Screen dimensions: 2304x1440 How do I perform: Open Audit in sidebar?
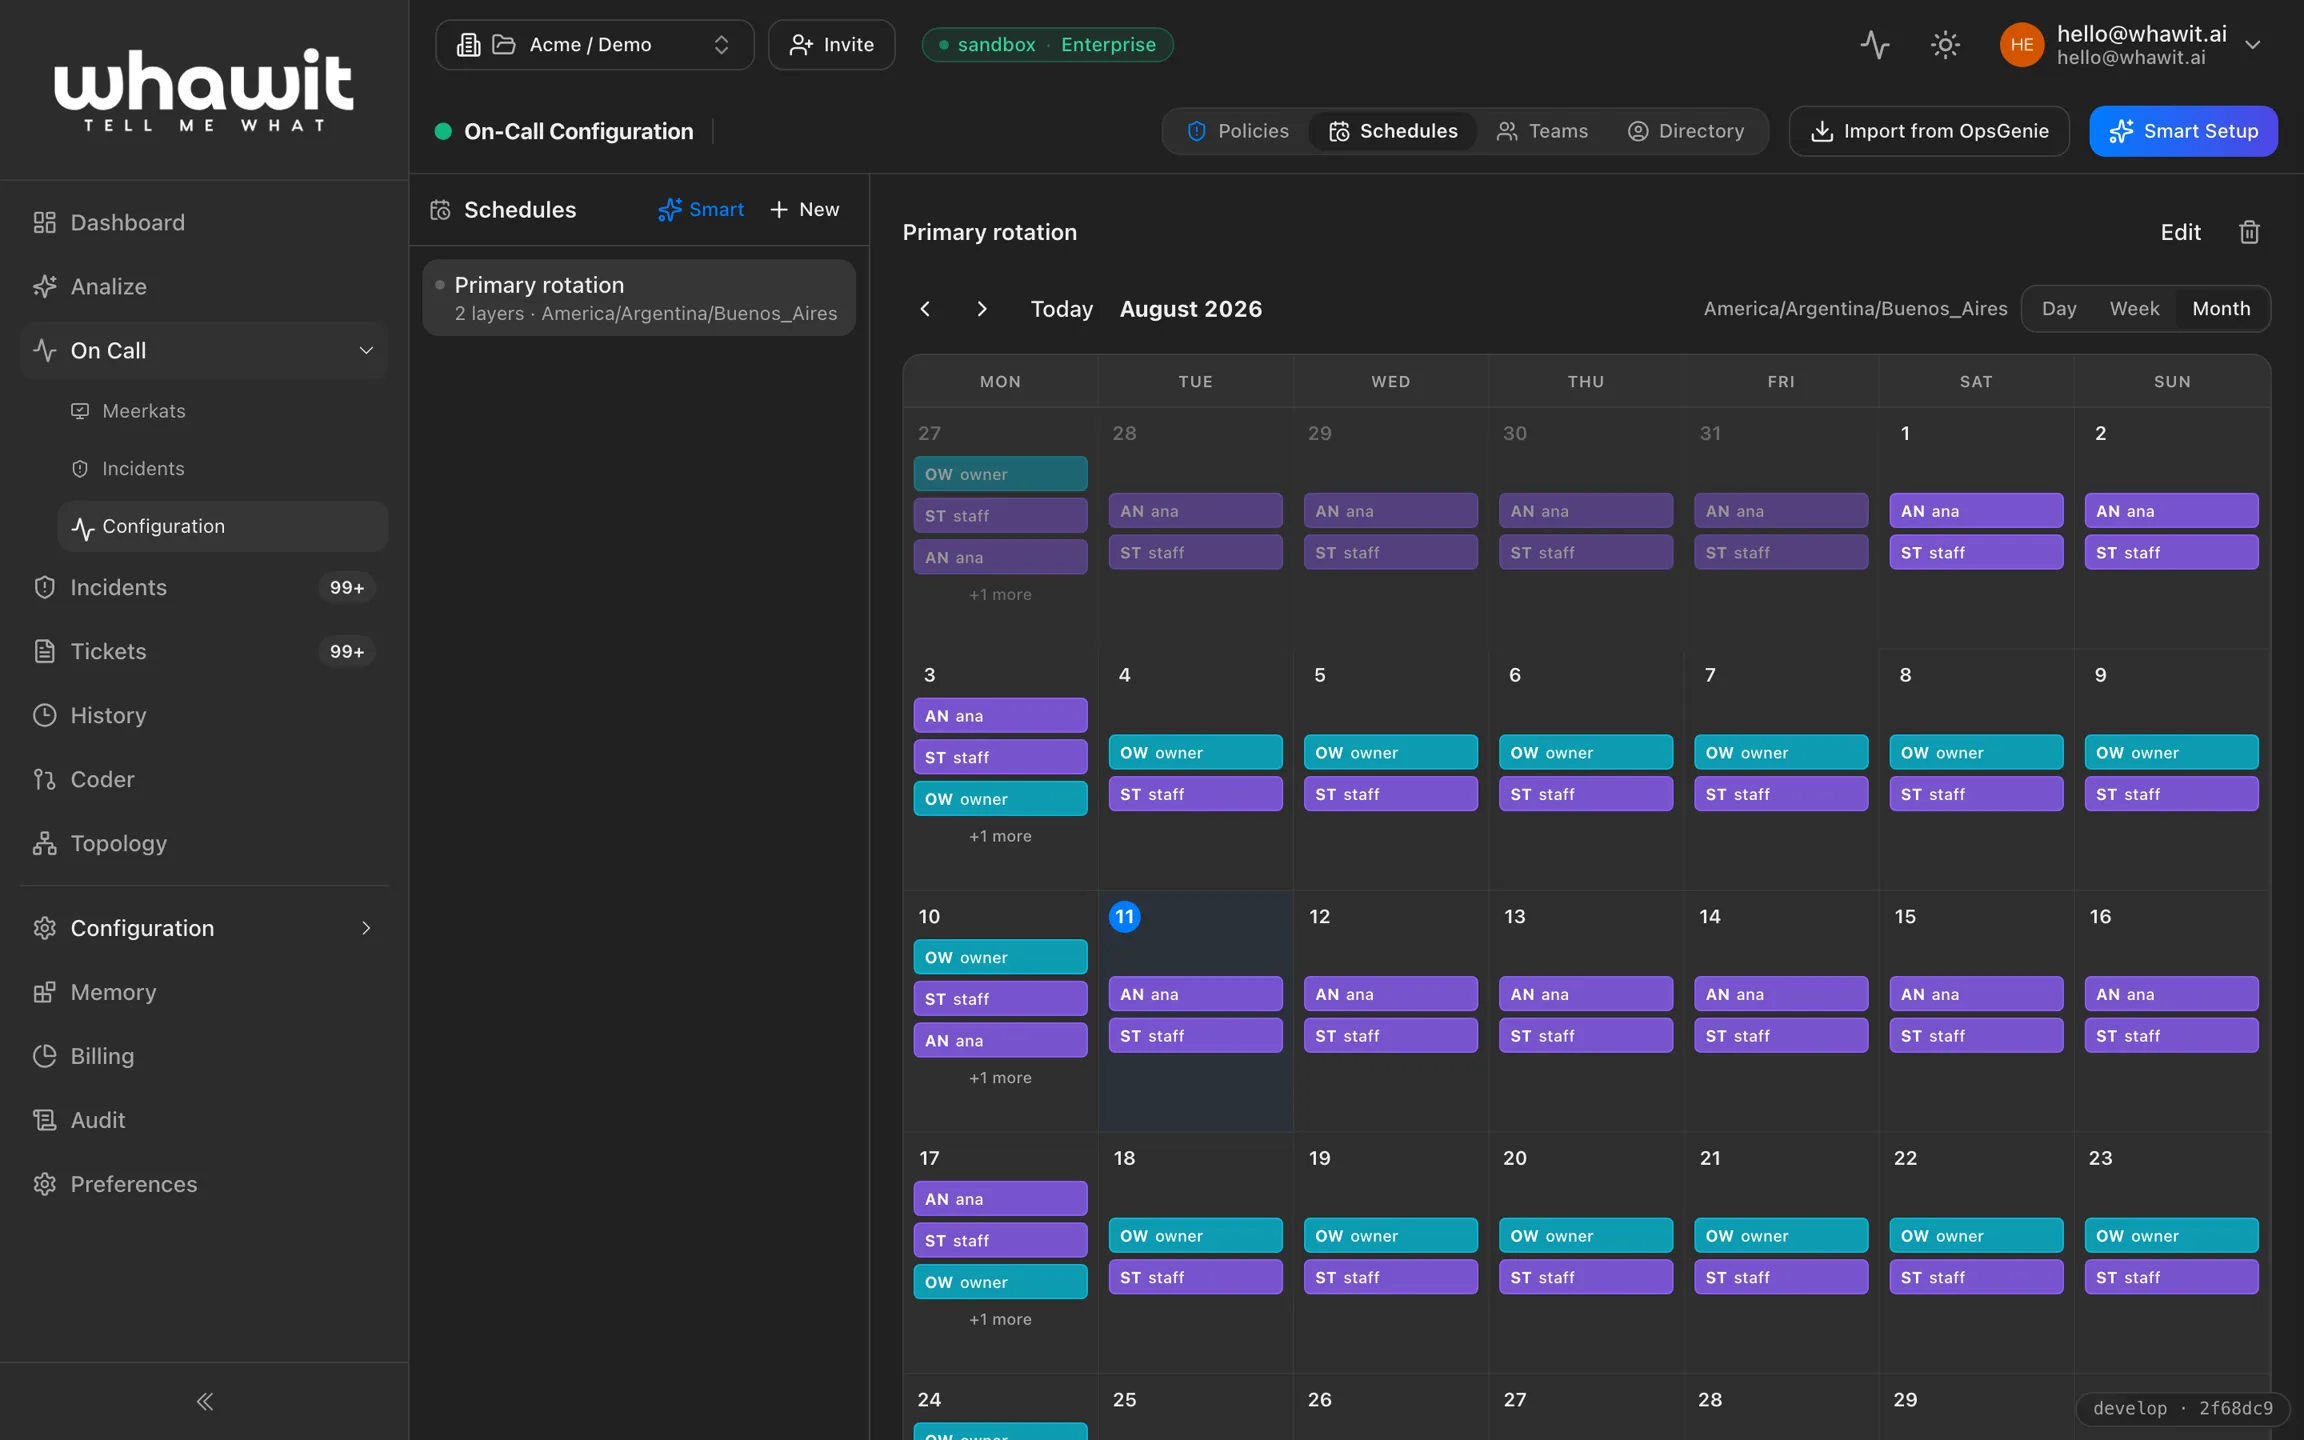coord(204,1120)
